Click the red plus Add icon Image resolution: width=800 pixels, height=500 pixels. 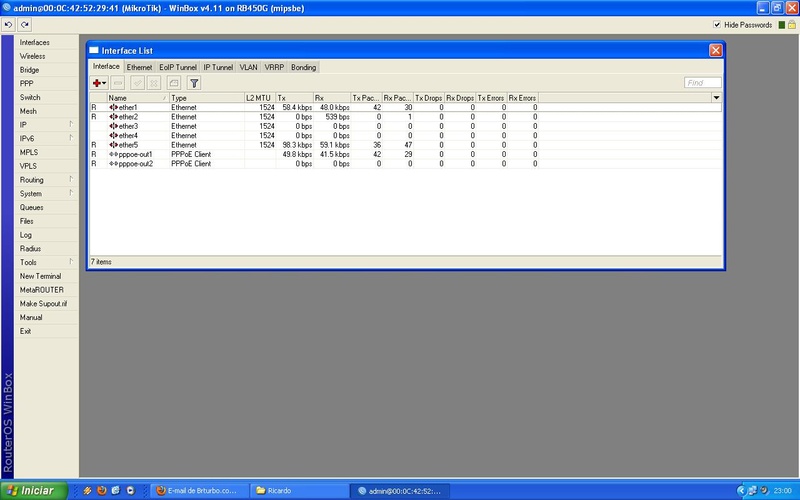pyautogui.click(x=96, y=83)
